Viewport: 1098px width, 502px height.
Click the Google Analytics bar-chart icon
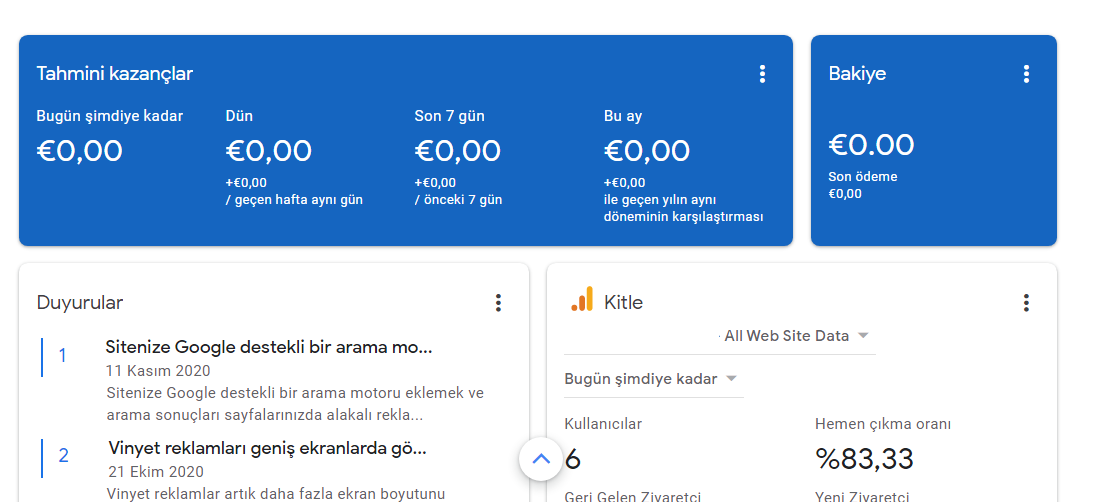point(582,299)
